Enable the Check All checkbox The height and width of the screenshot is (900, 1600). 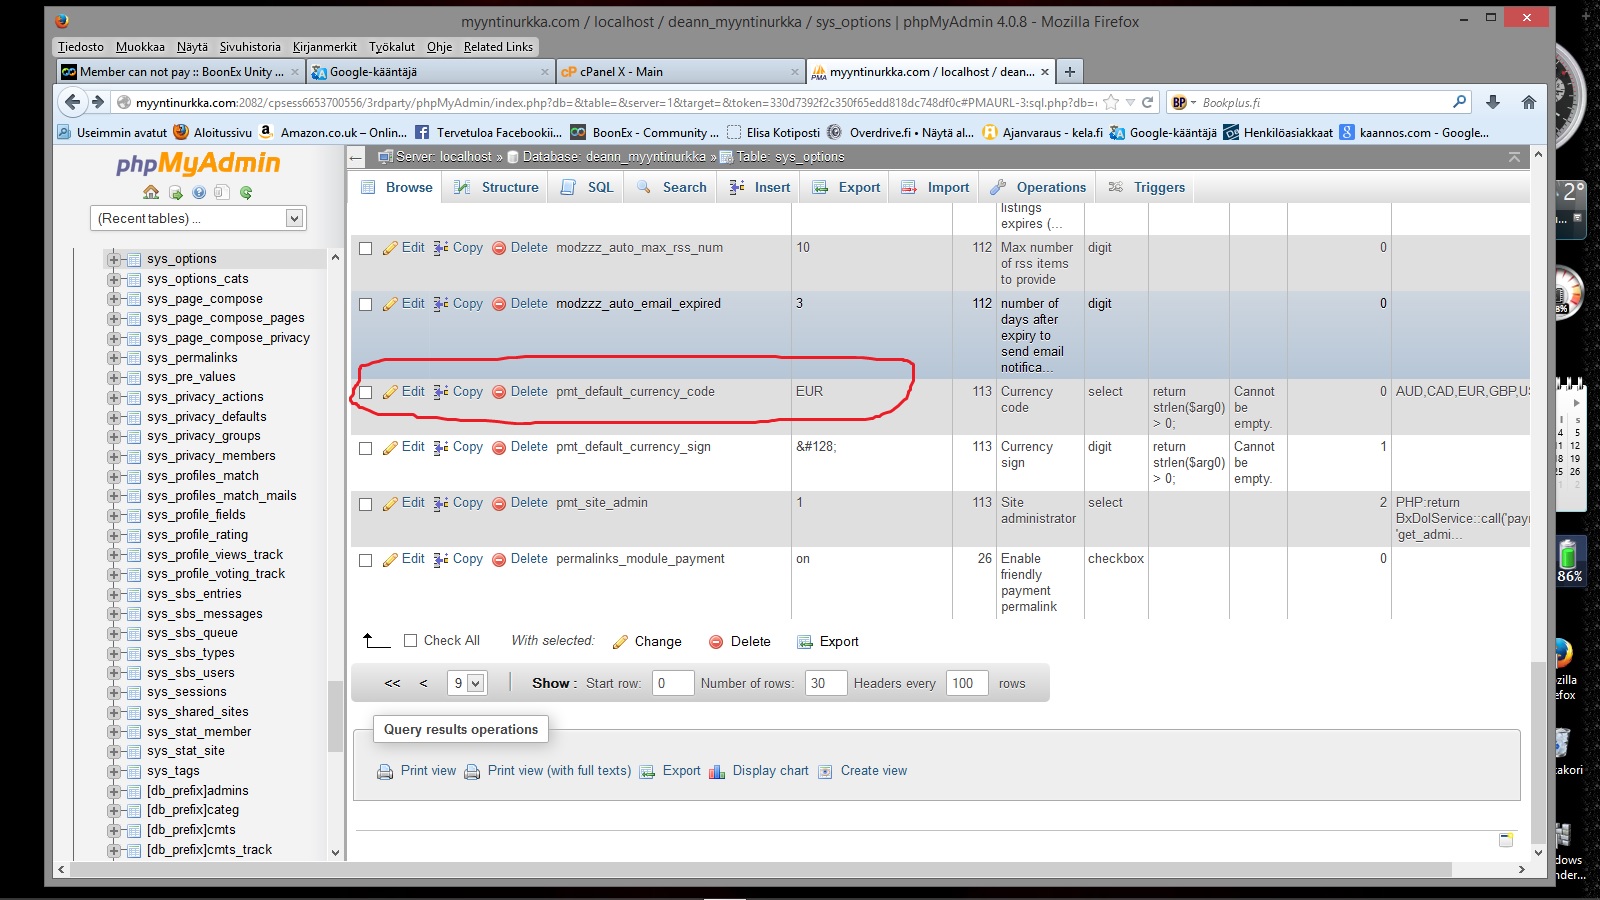tap(410, 641)
